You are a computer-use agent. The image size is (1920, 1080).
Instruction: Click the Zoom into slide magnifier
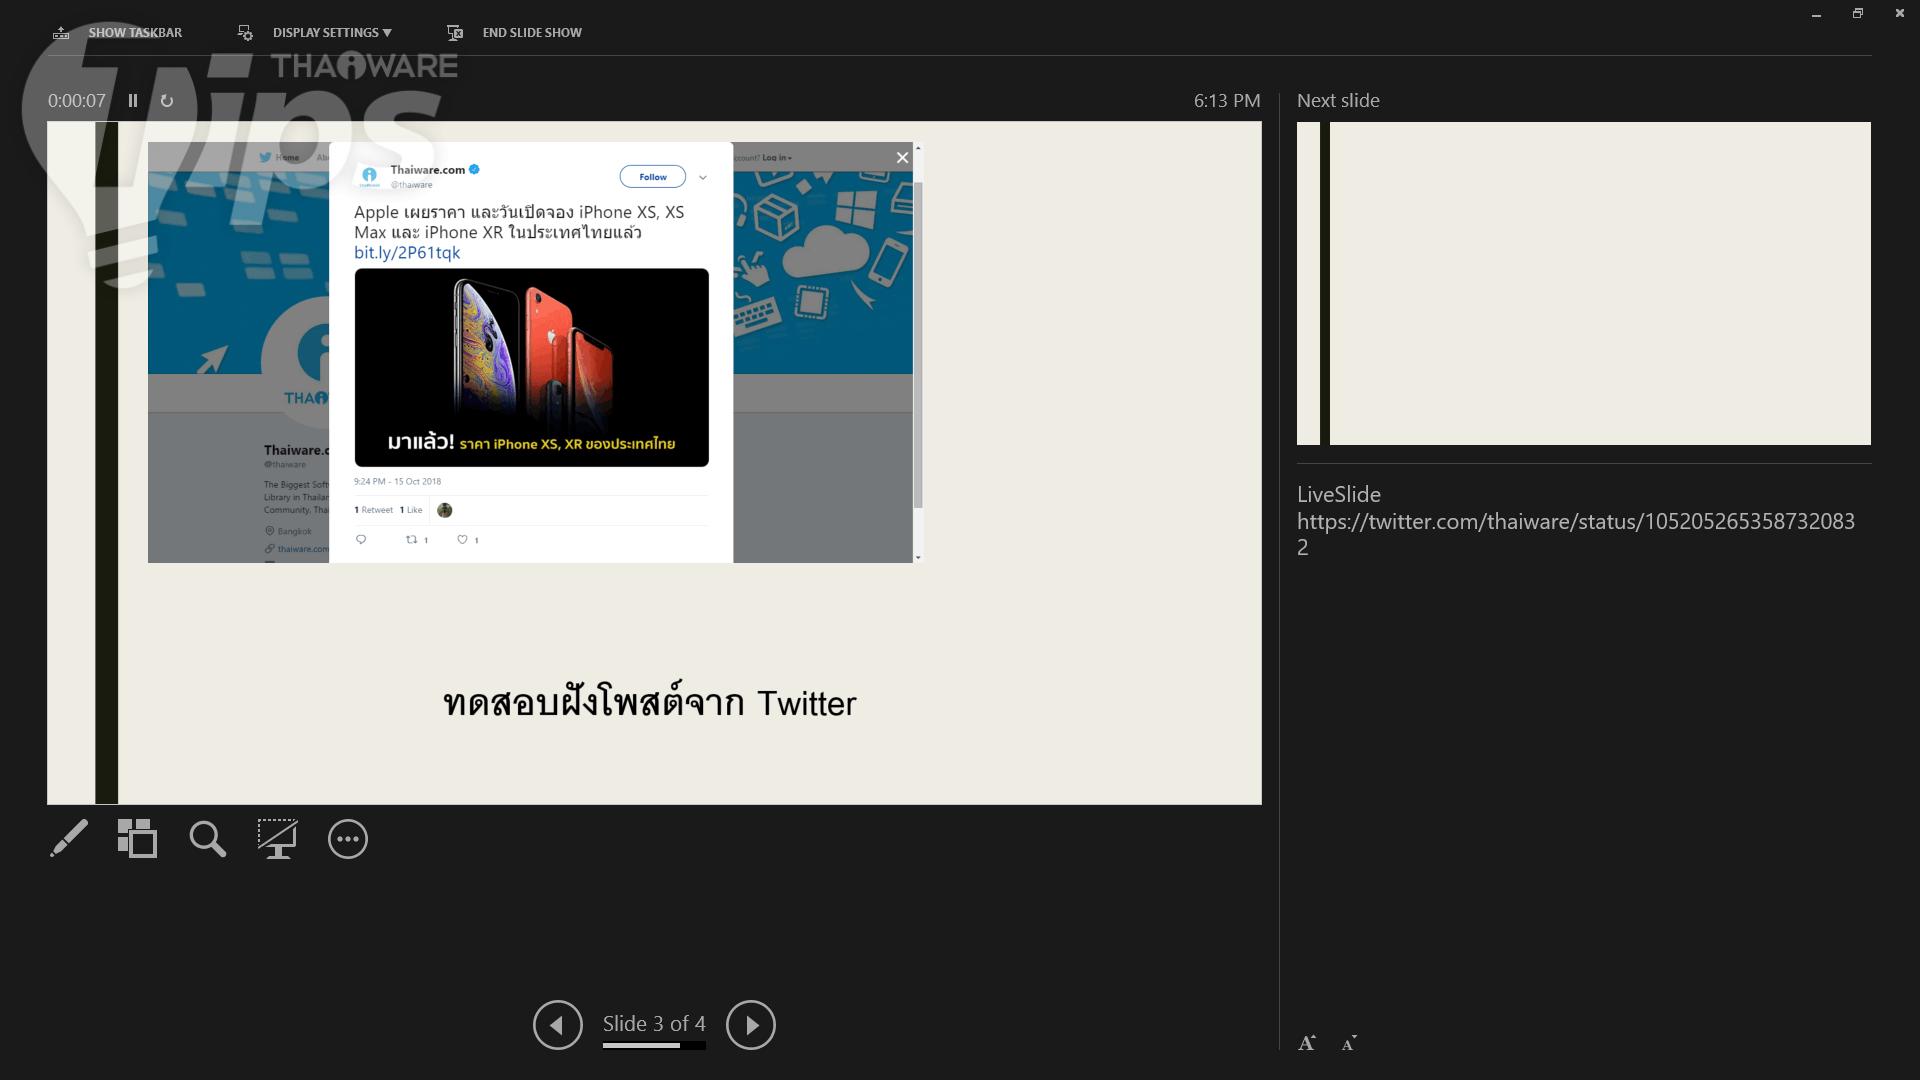point(207,839)
